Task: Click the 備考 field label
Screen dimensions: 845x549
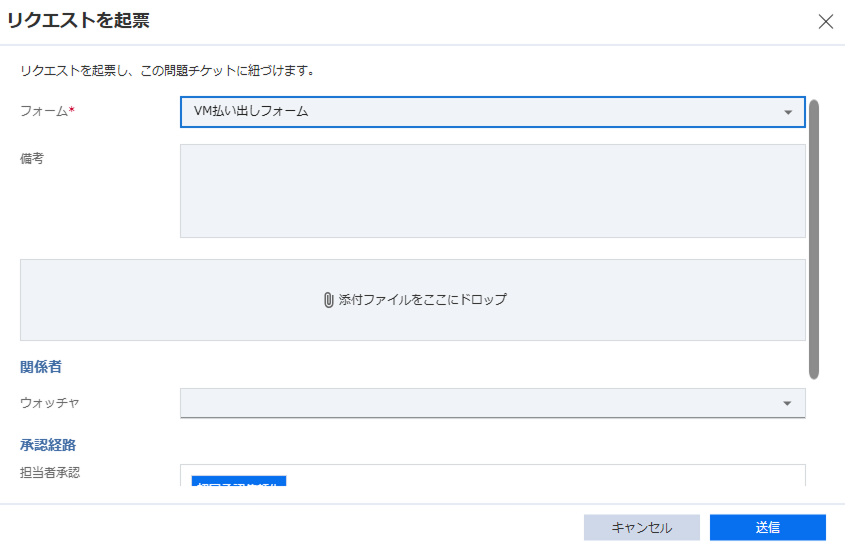Action: [x=32, y=158]
